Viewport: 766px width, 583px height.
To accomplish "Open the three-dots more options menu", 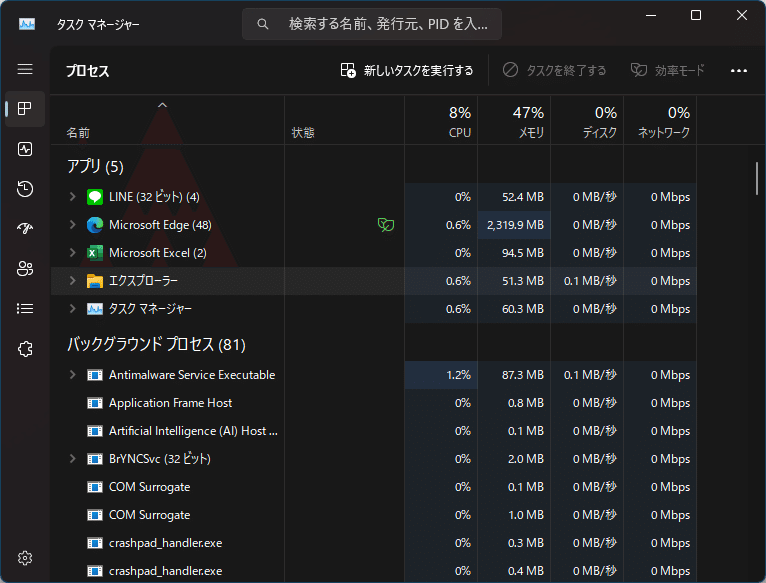I will pos(739,71).
